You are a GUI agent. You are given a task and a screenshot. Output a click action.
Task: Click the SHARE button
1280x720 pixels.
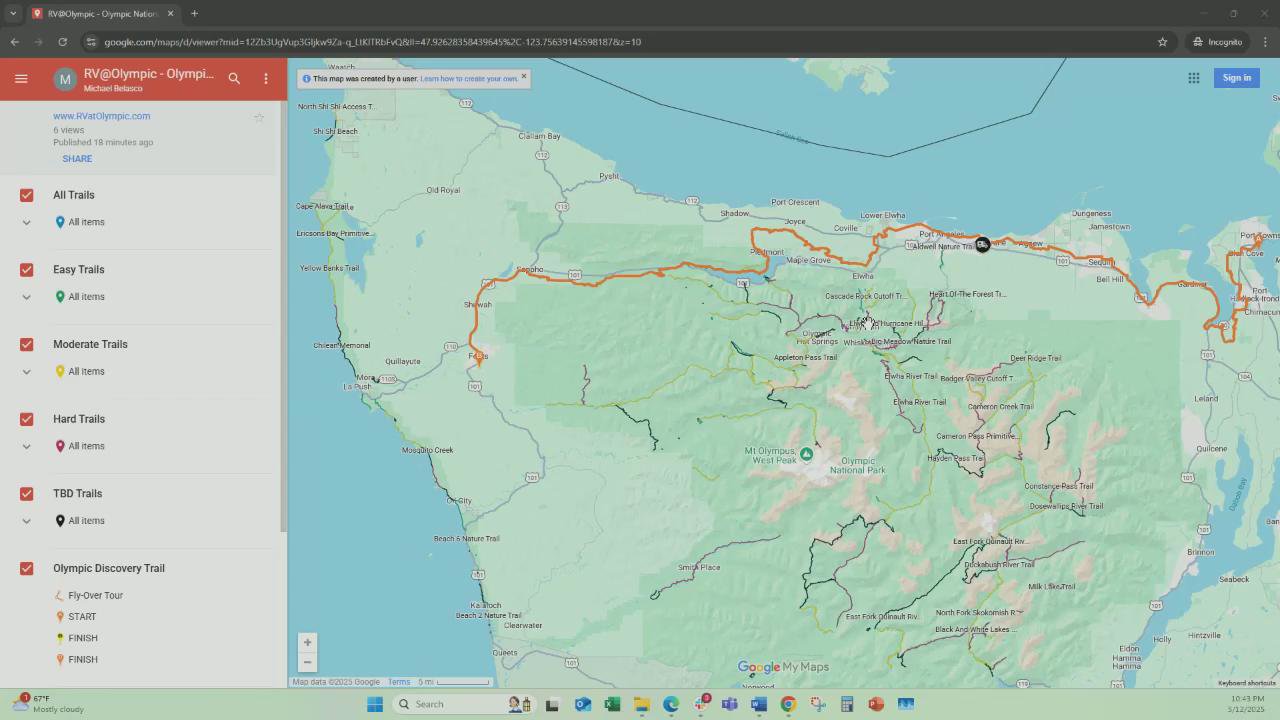(77, 159)
